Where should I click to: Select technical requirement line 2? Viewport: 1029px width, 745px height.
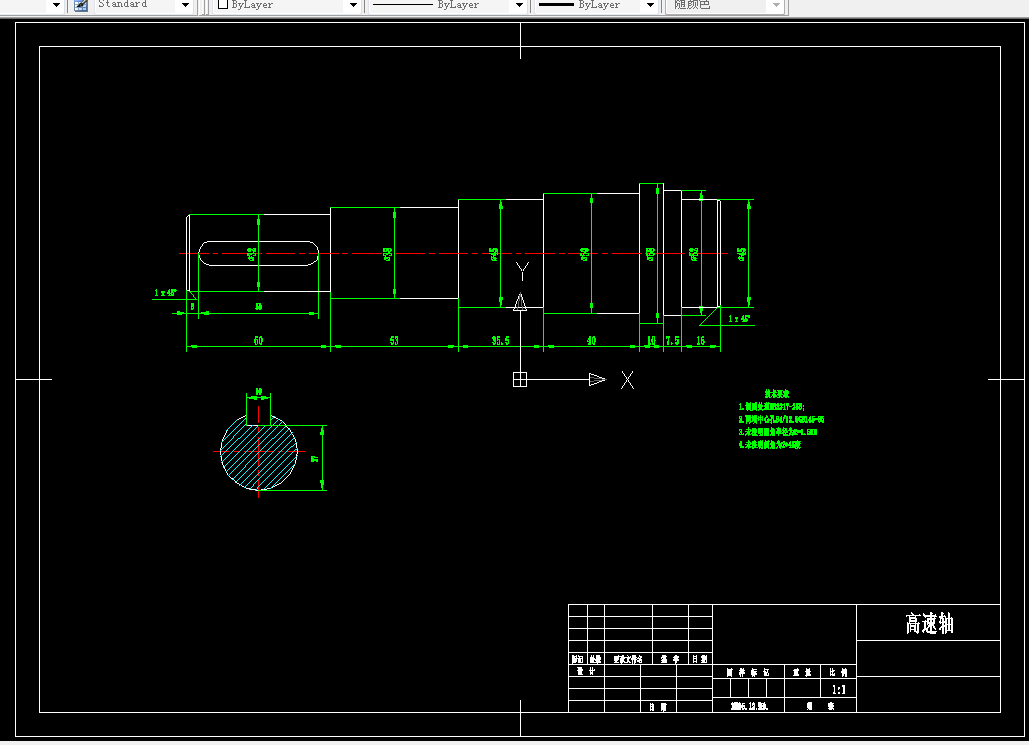[781, 419]
